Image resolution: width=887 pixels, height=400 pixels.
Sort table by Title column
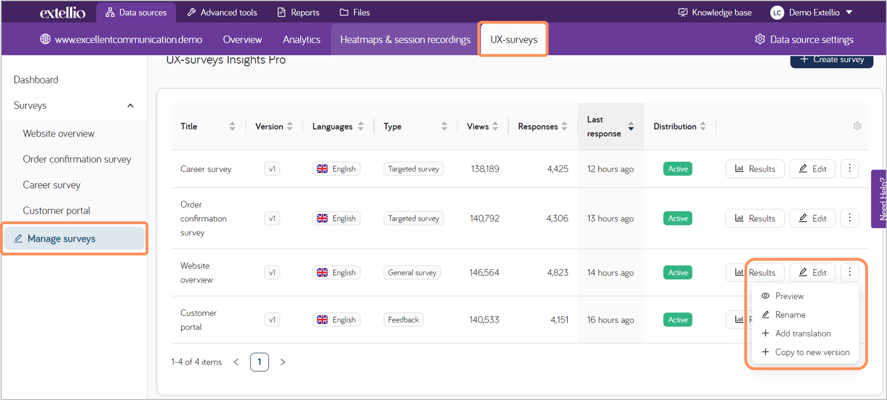(x=232, y=127)
